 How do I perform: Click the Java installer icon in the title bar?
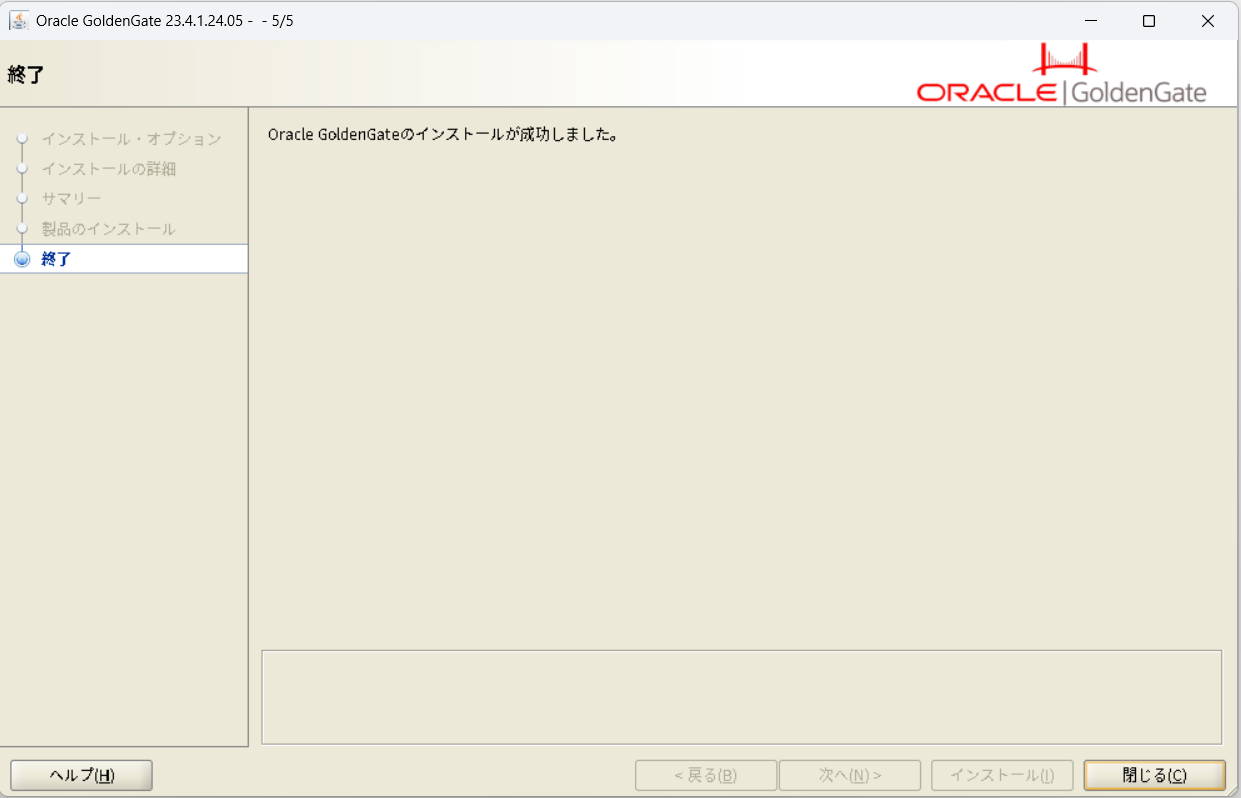18,19
